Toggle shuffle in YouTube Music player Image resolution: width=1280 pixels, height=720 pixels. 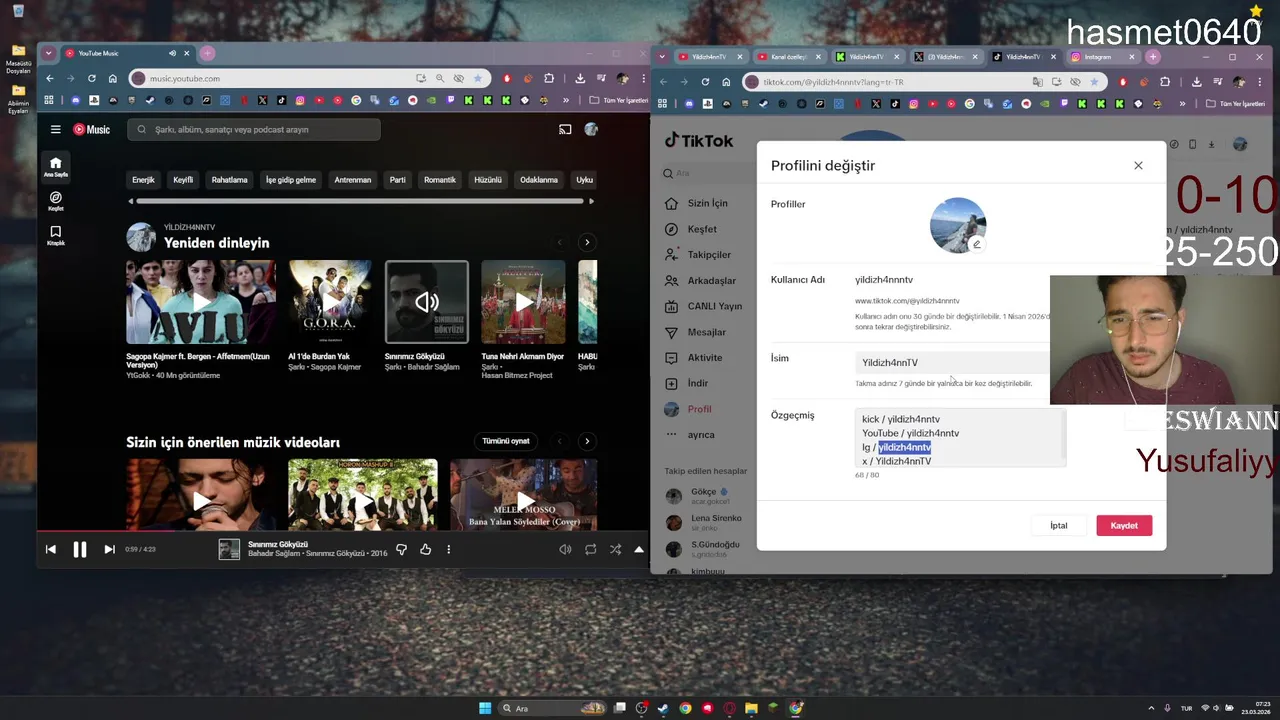615,549
